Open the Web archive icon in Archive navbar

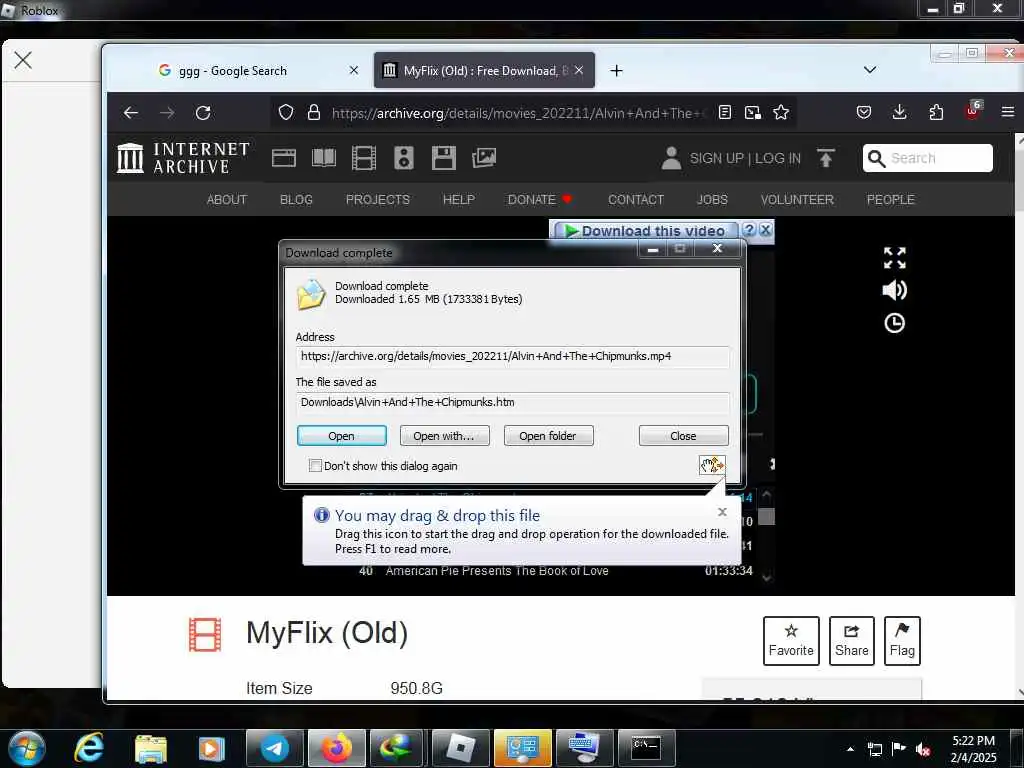point(284,158)
